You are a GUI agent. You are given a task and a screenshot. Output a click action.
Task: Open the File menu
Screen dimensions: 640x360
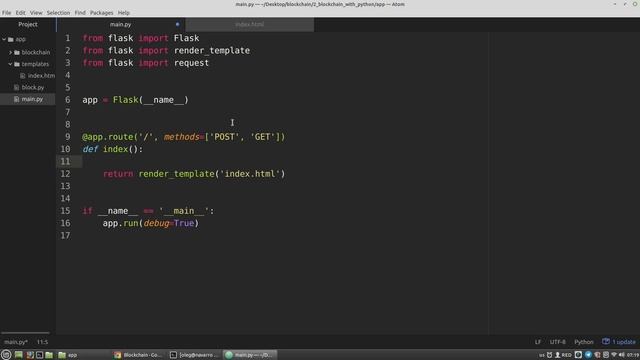click(7, 13)
